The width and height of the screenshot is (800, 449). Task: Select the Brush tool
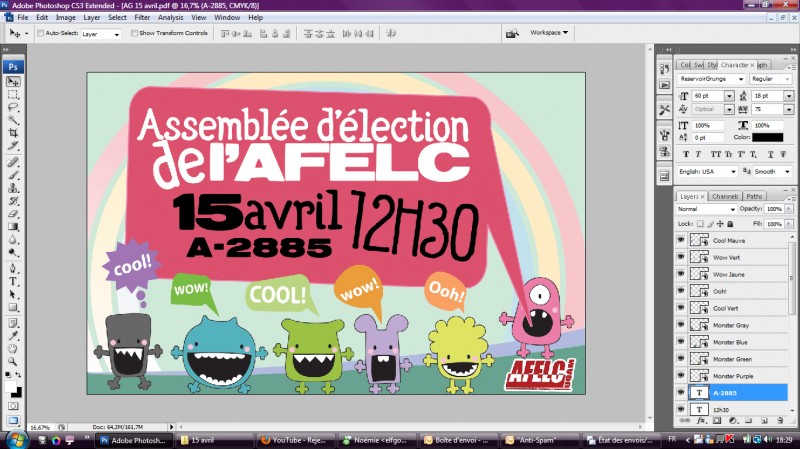point(13,176)
